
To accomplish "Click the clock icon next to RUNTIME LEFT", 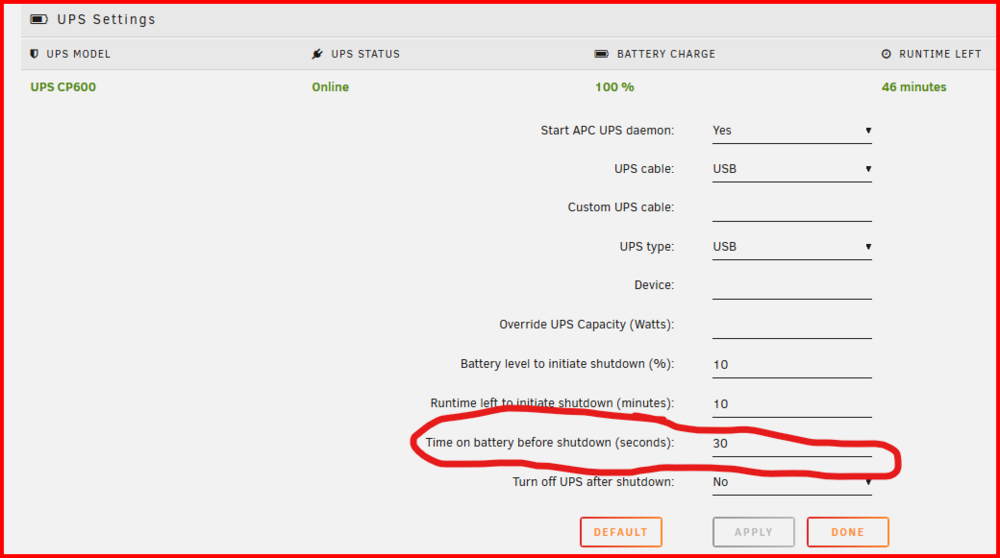I will (x=886, y=54).
